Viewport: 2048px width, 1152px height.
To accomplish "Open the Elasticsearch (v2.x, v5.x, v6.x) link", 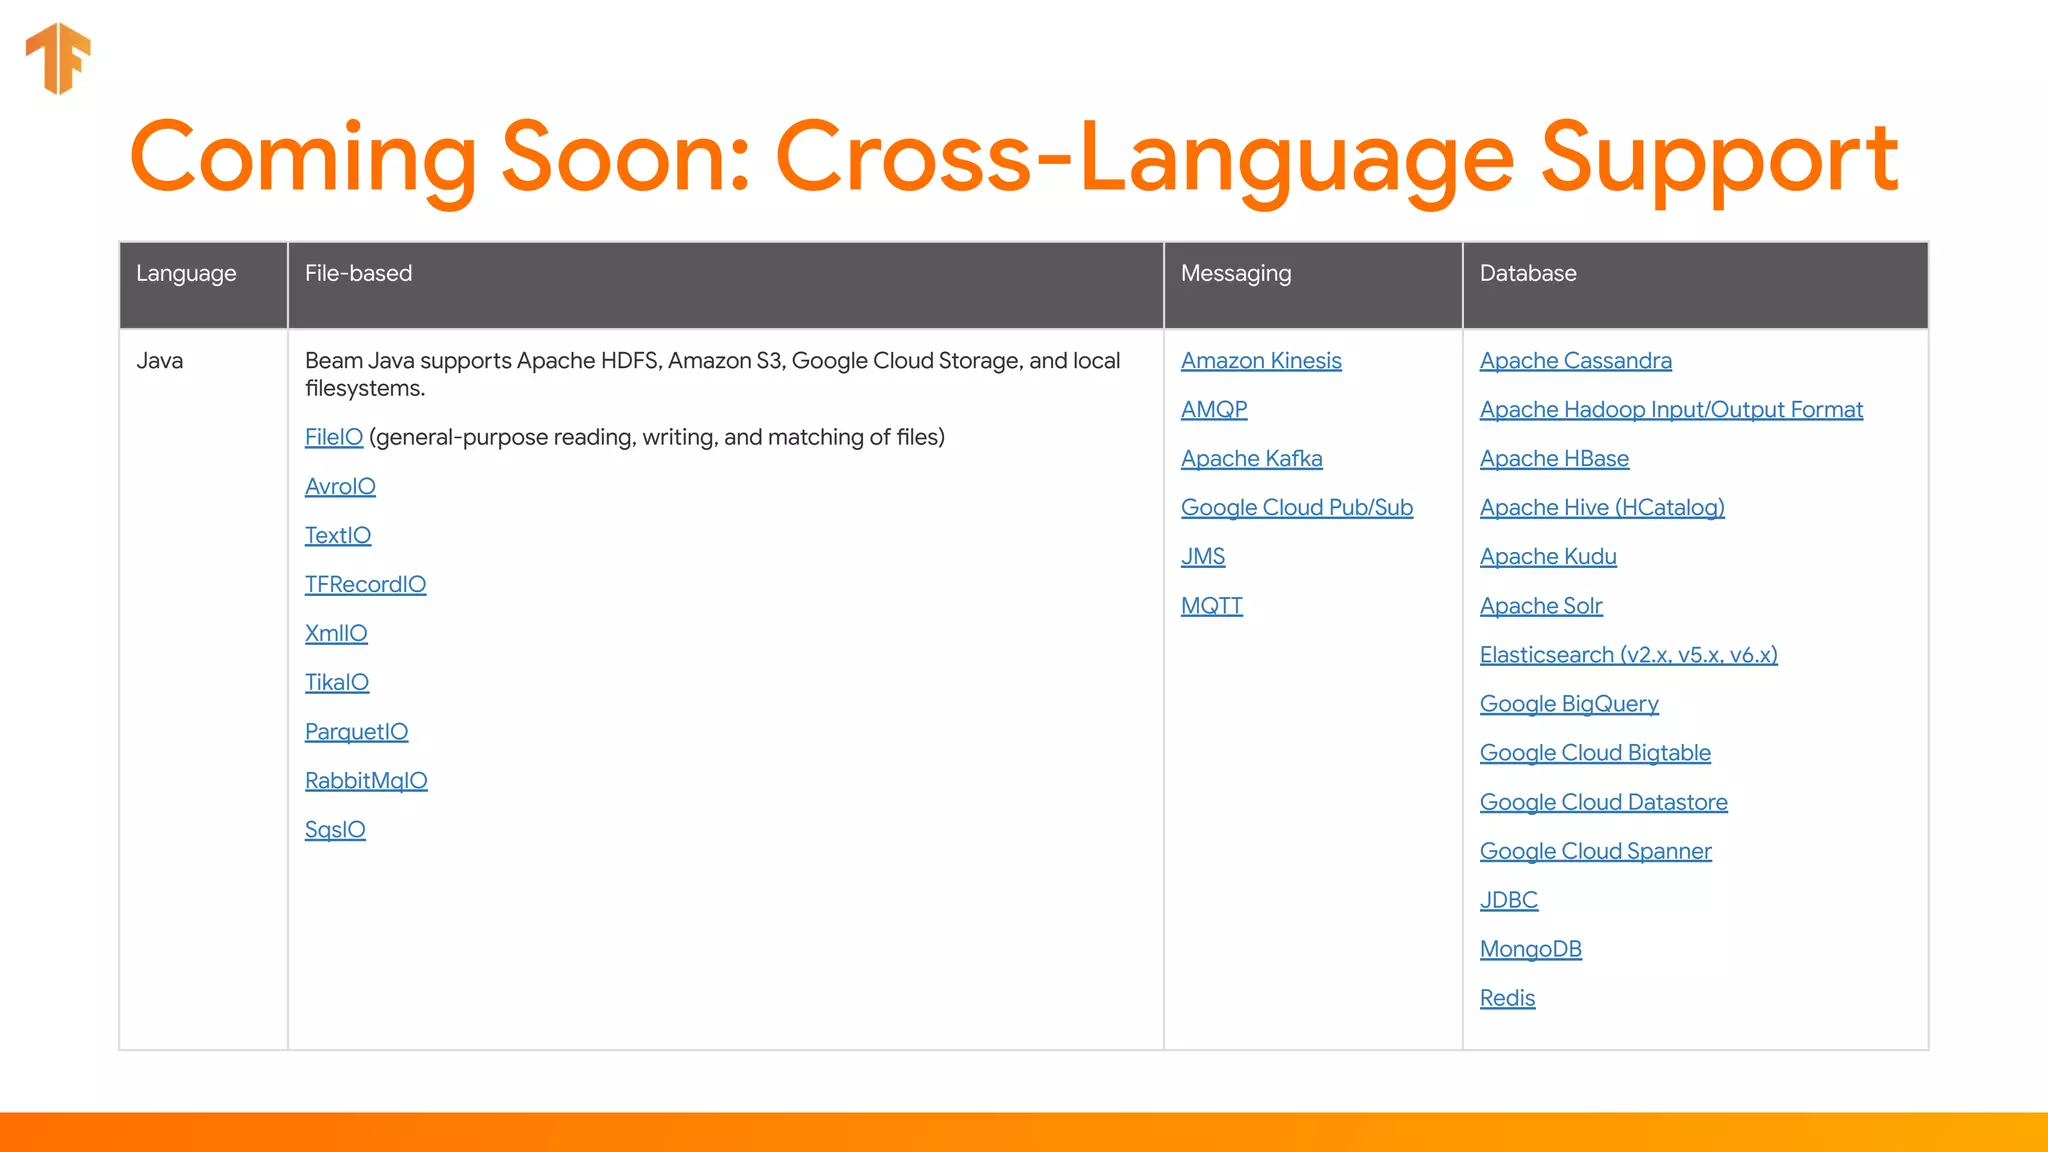I will click(1629, 655).
